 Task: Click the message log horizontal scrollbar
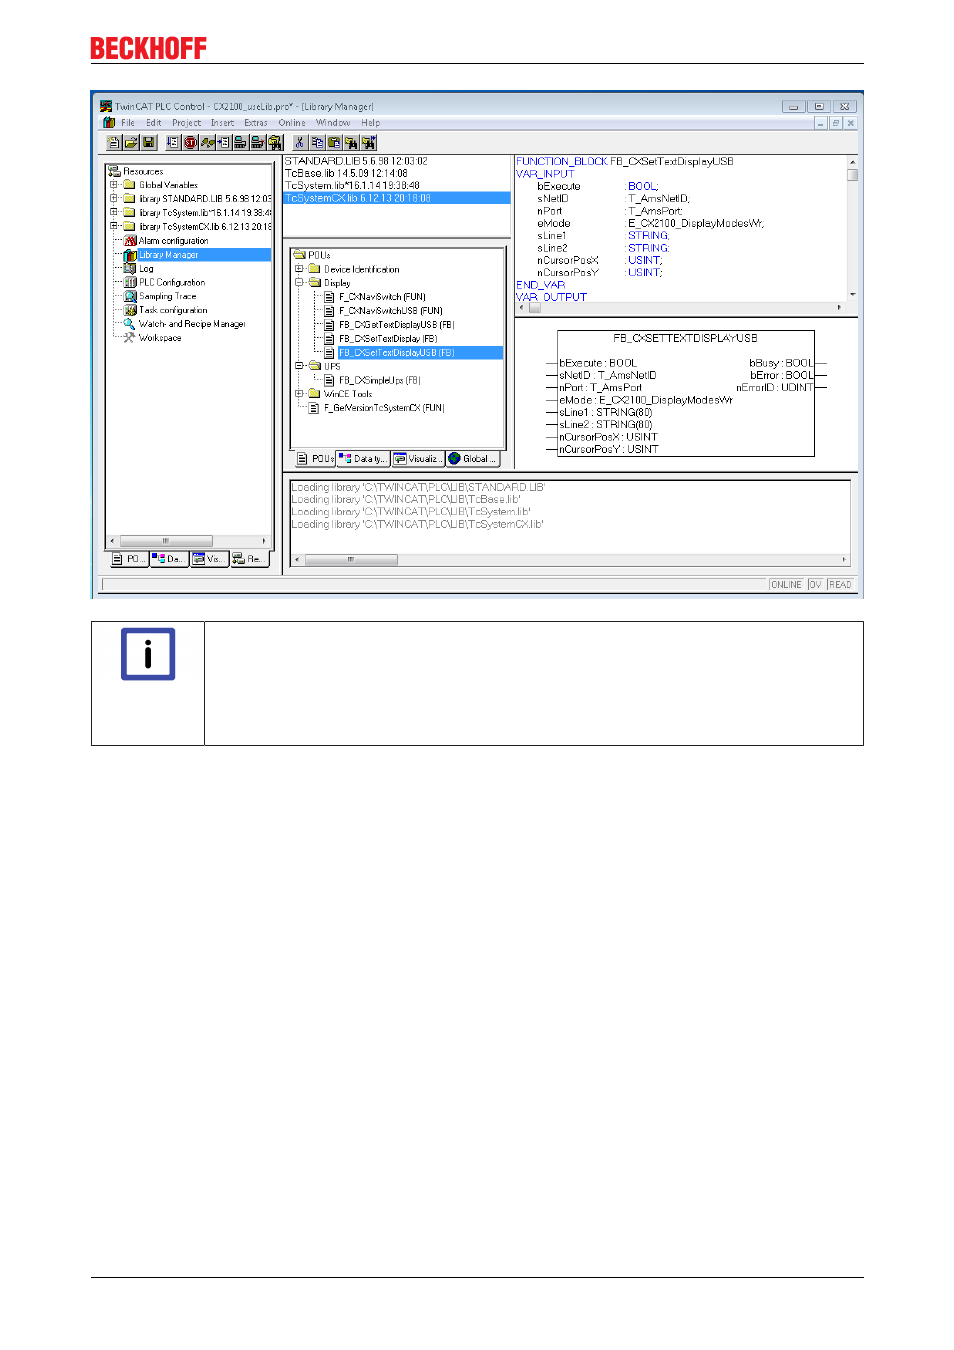[571, 560]
